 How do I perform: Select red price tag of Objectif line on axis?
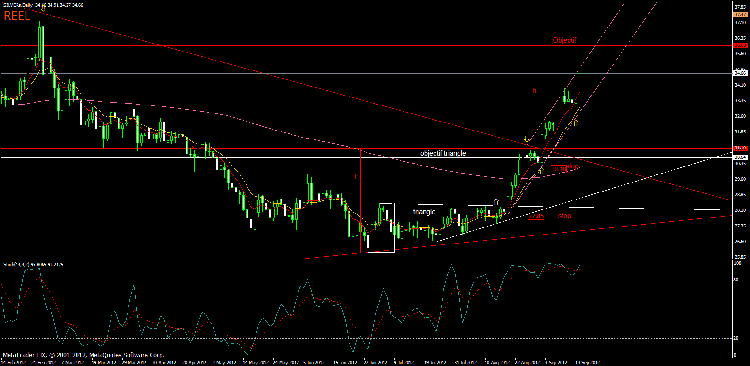[x=740, y=45]
